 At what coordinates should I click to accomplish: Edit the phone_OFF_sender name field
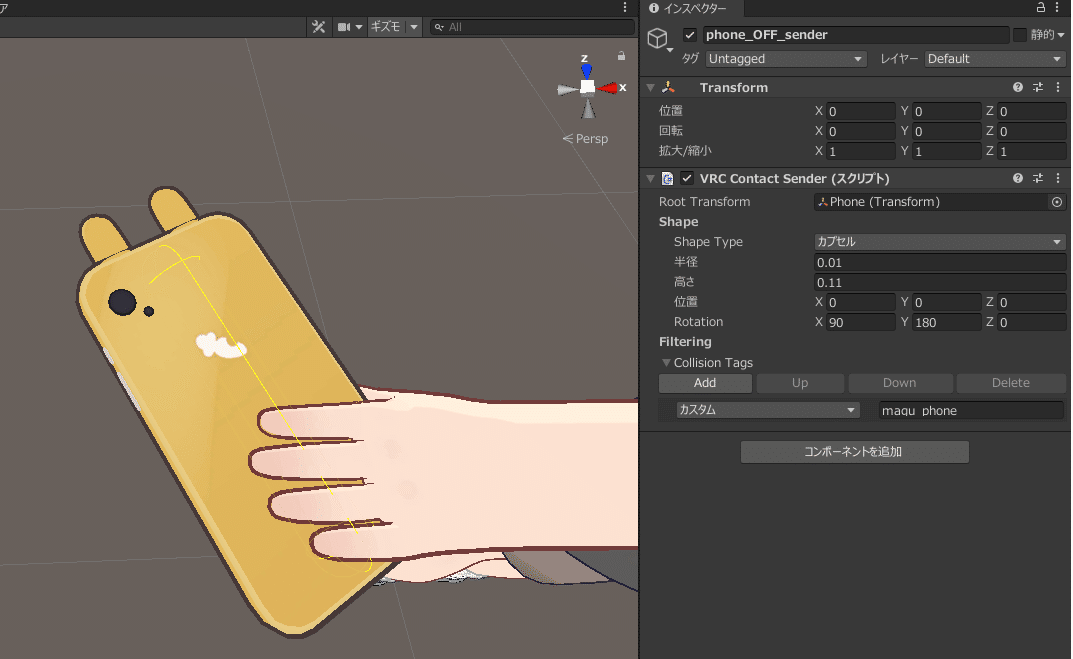coord(855,35)
